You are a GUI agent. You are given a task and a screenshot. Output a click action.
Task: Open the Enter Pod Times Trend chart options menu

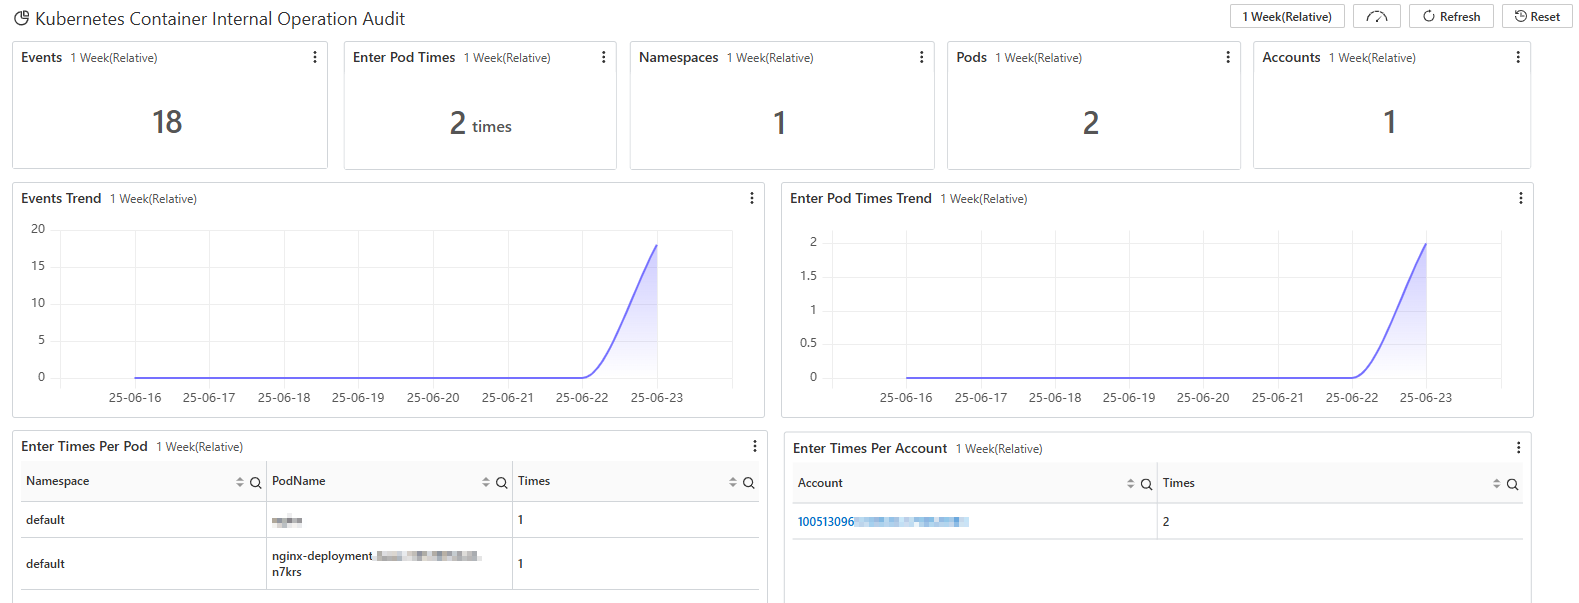click(x=1521, y=198)
